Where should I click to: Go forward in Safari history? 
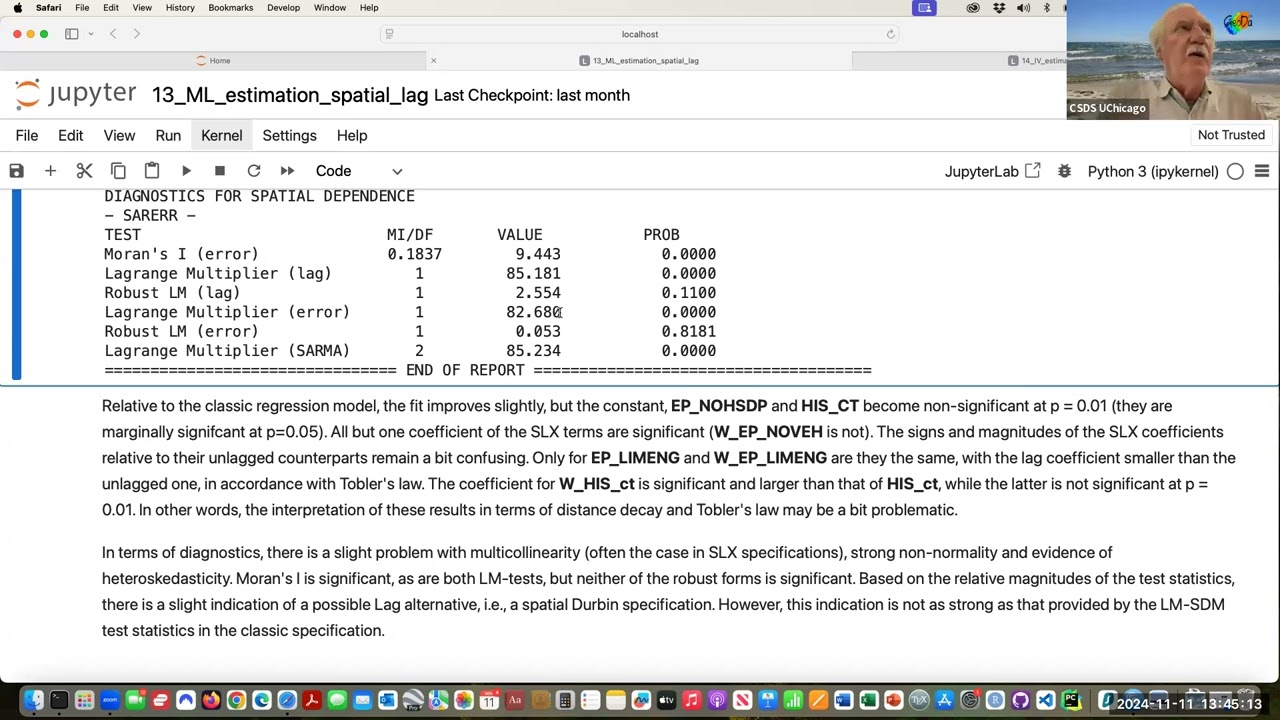(x=137, y=34)
